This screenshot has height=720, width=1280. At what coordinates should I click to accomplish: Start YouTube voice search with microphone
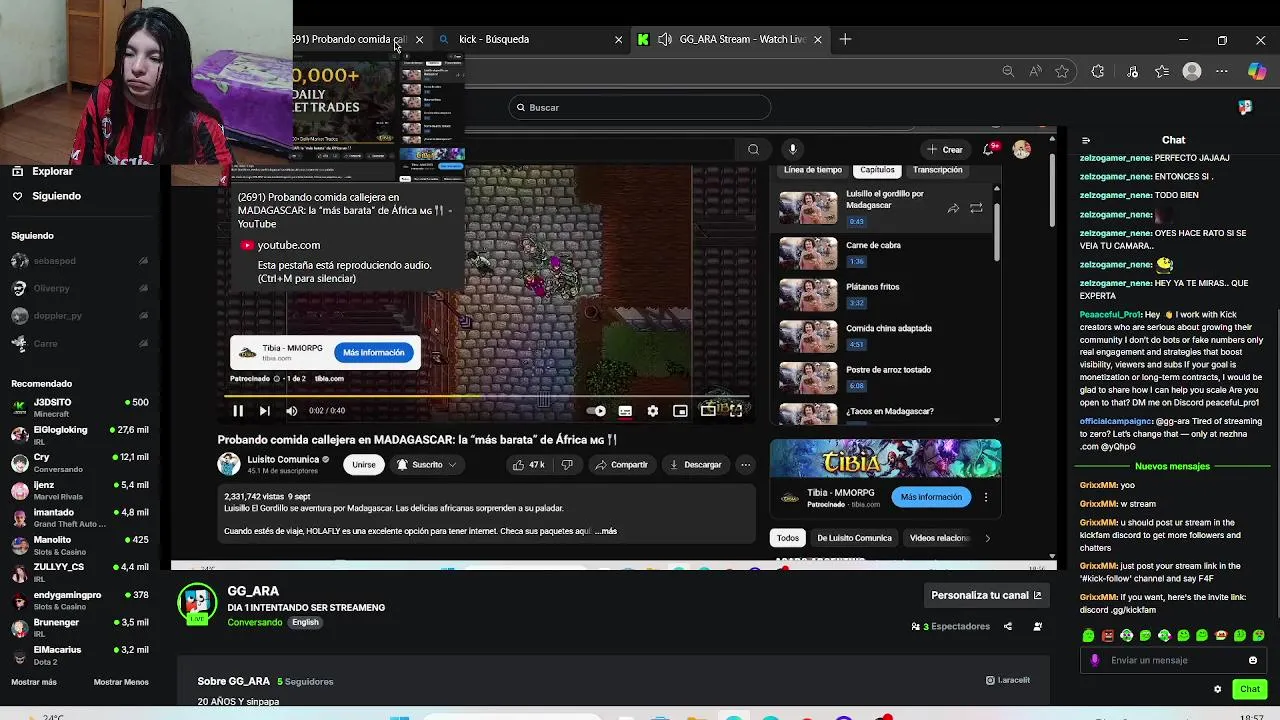click(x=793, y=150)
